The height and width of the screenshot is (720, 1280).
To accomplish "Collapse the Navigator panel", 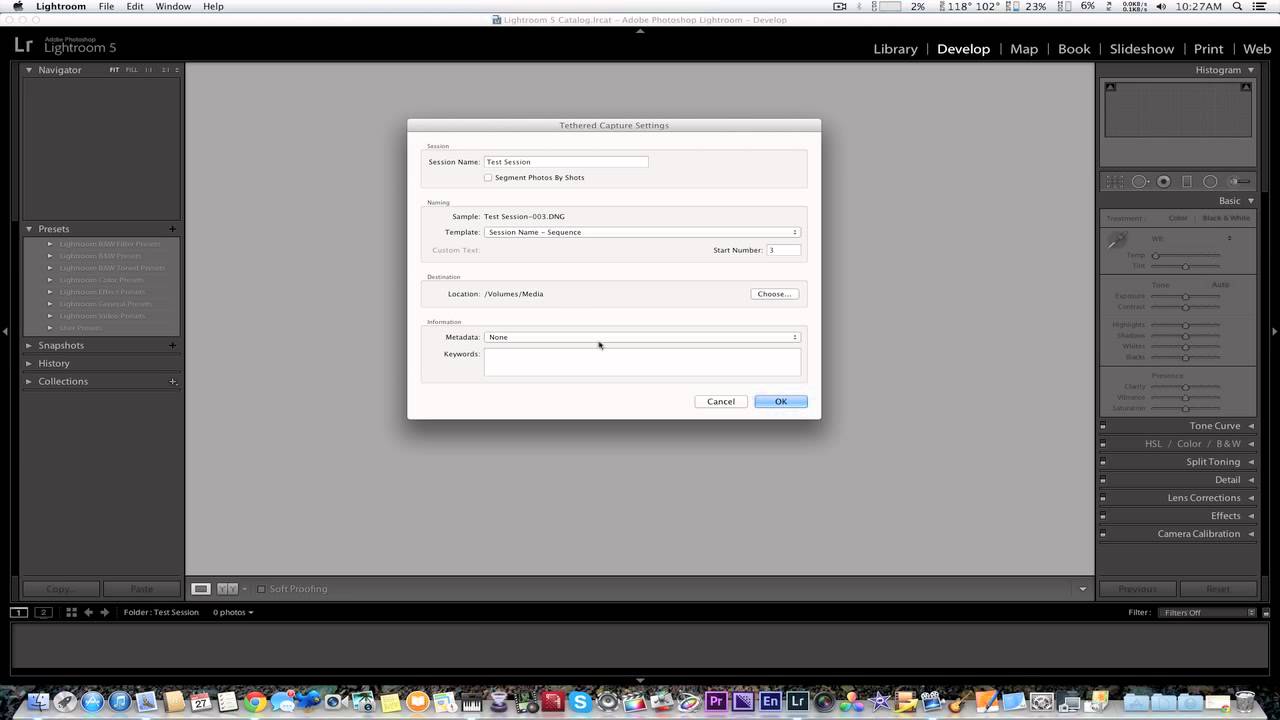I will (29, 70).
